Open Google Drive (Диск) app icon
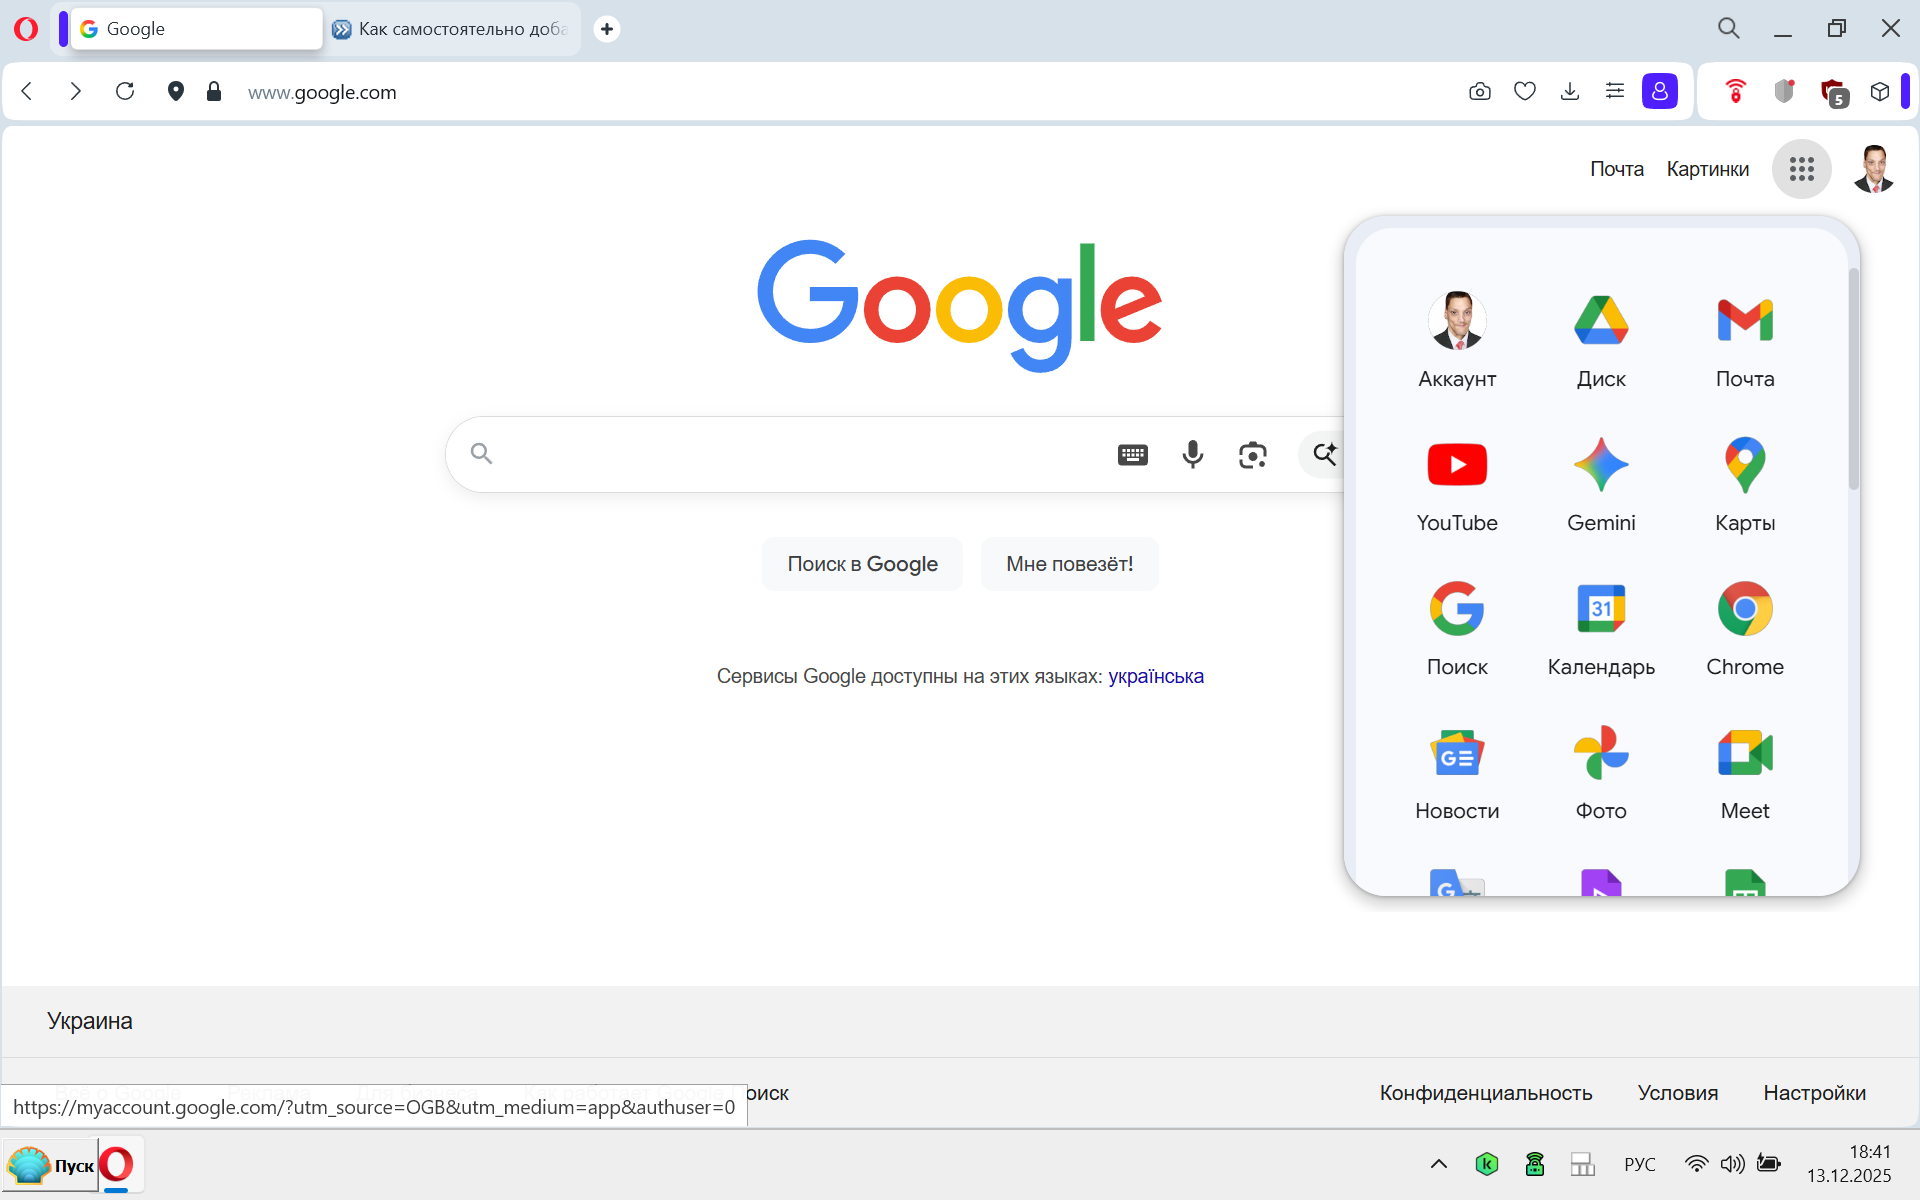Screen dimensions: 1920x1200 [1601, 322]
